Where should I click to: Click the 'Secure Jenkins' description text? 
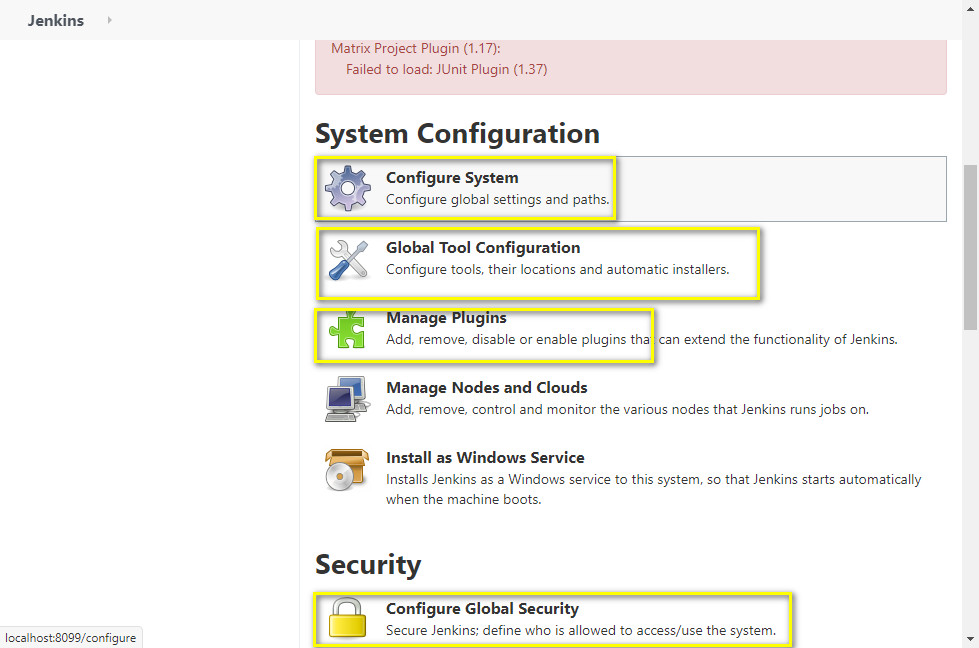pos(580,630)
